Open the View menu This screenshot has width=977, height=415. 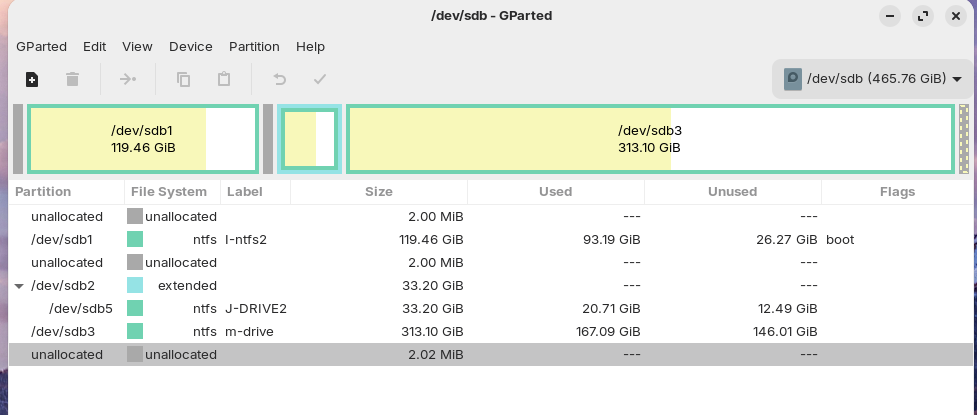coord(137,46)
